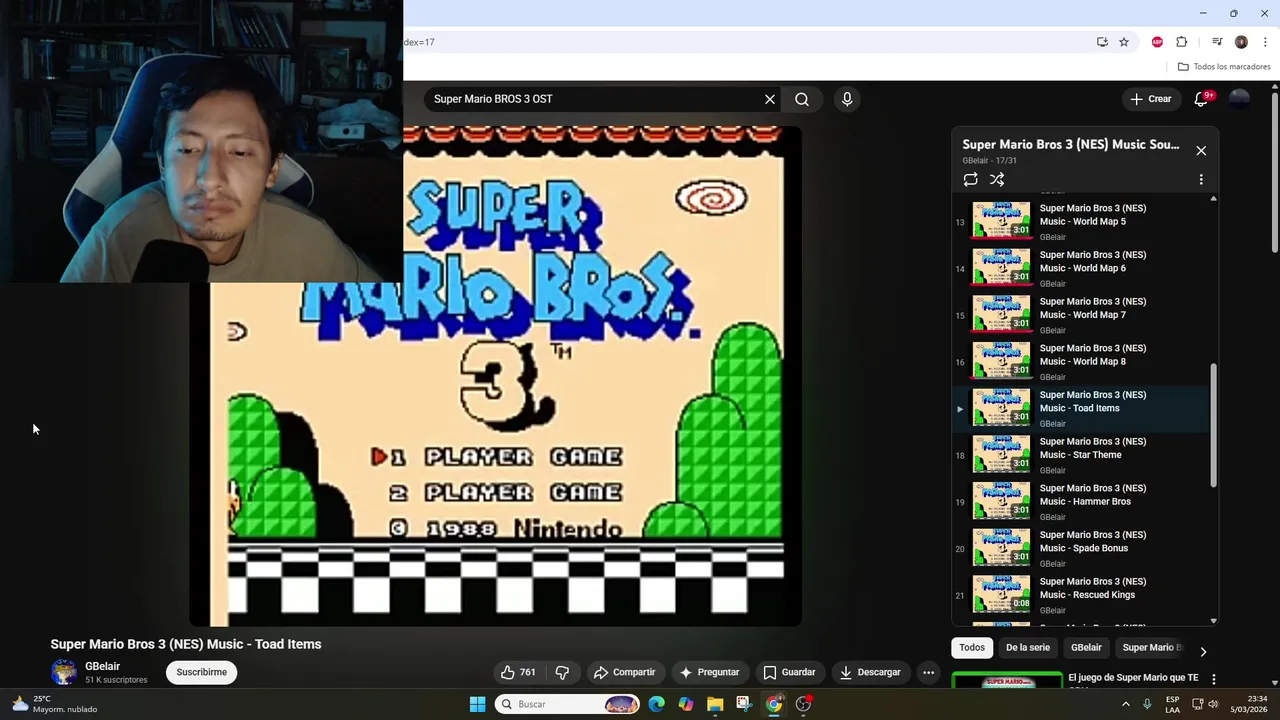The height and width of the screenshot is (720, 1280).
Task: Play Rescued Kings playlist item
Action: pos(1080,595)
